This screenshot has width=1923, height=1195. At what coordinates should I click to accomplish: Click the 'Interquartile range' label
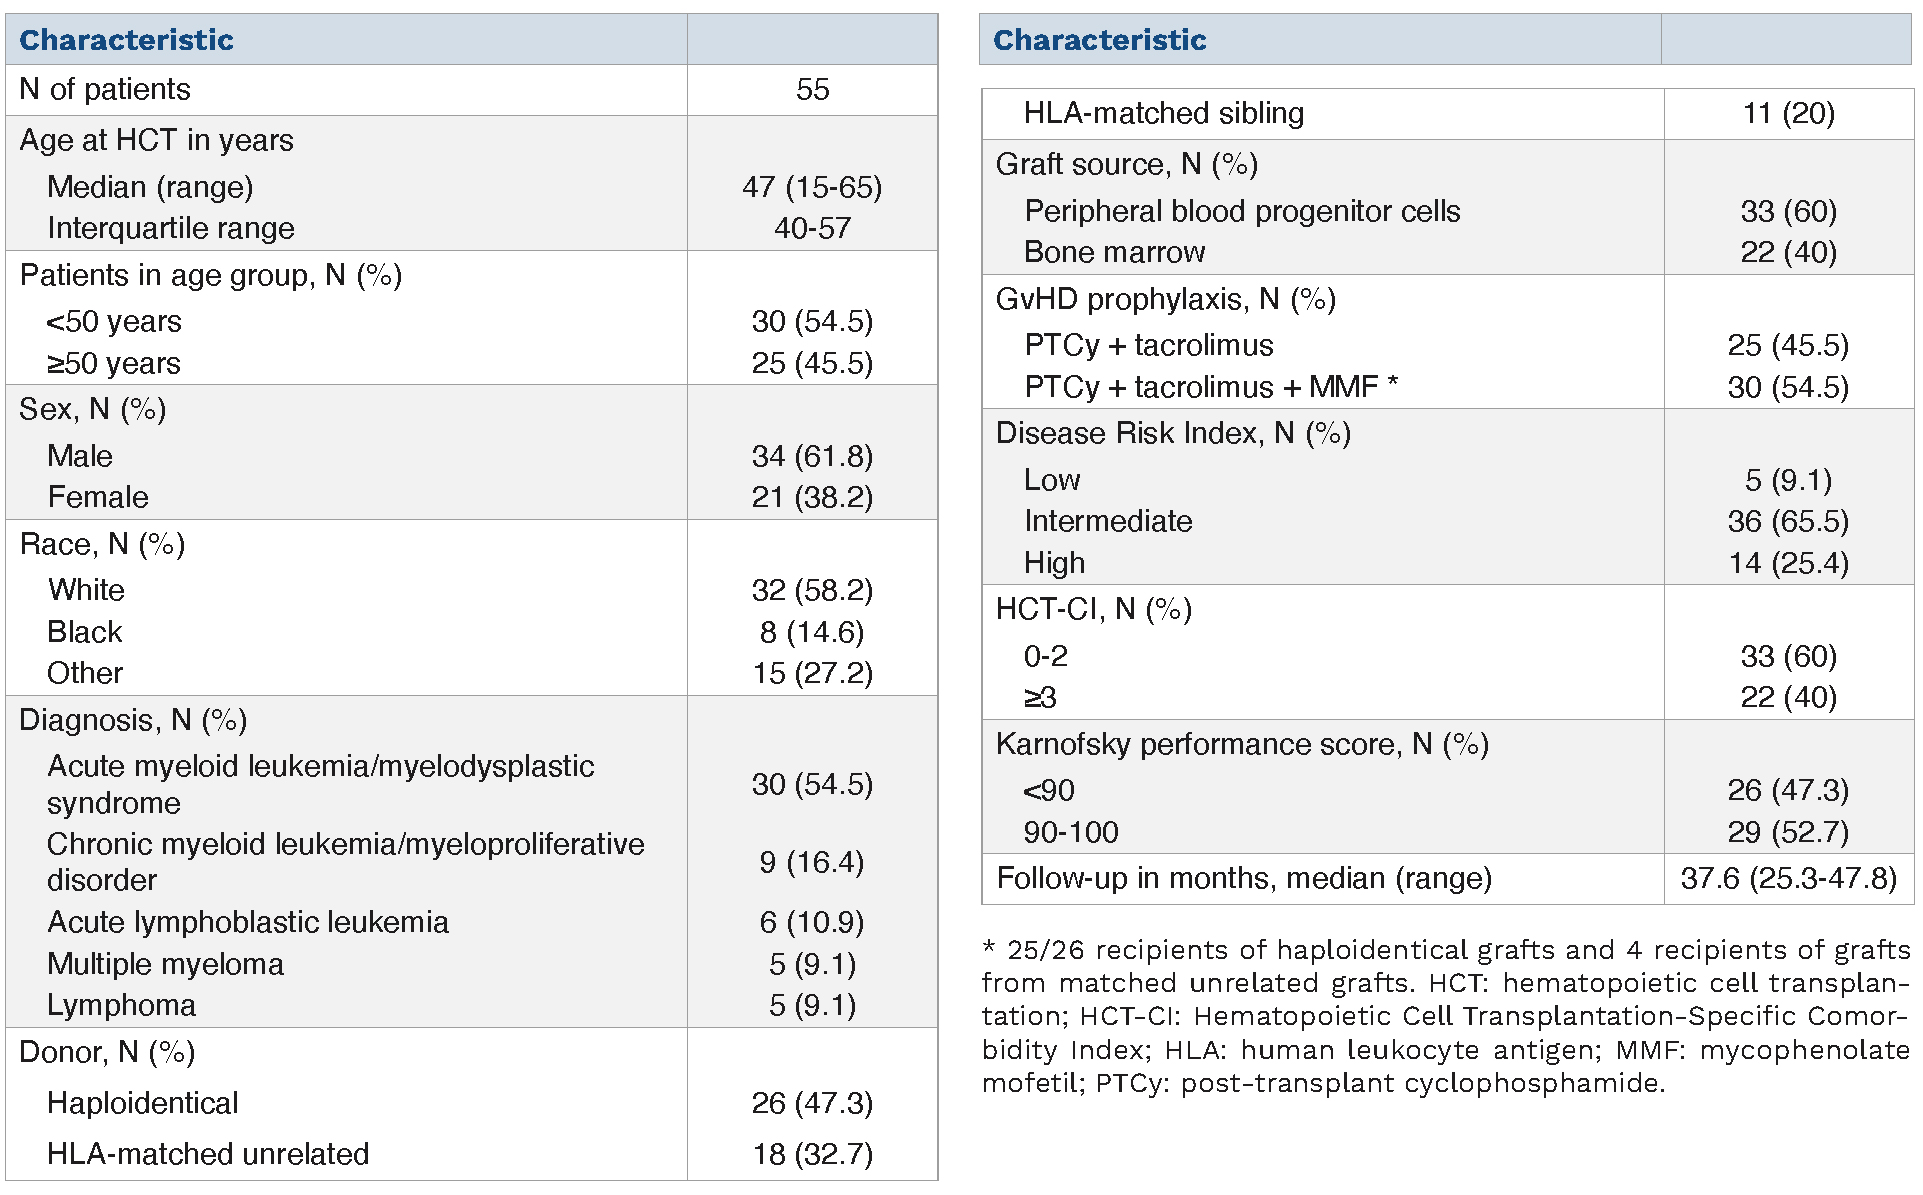171,229
